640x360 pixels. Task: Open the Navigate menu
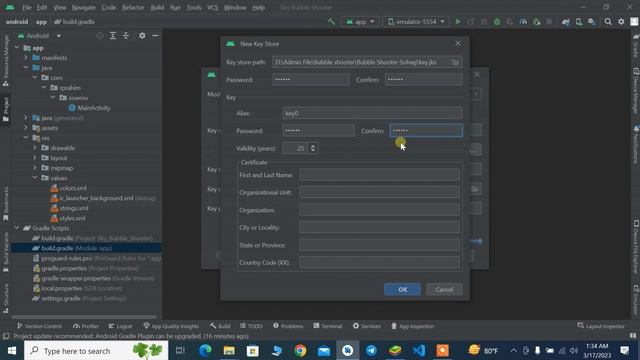coord(83,7)
